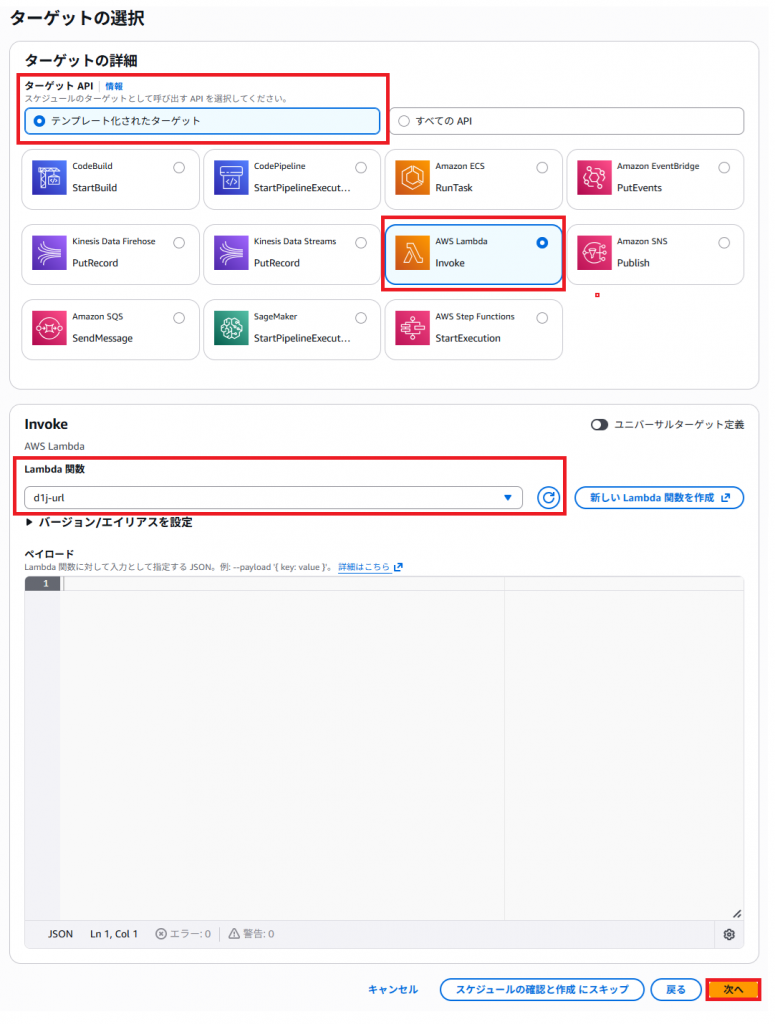Open the Lambda 関数 dropdown showing d1j-url
The width and height of the screenshot is (775, 1024).
[273, 498]
